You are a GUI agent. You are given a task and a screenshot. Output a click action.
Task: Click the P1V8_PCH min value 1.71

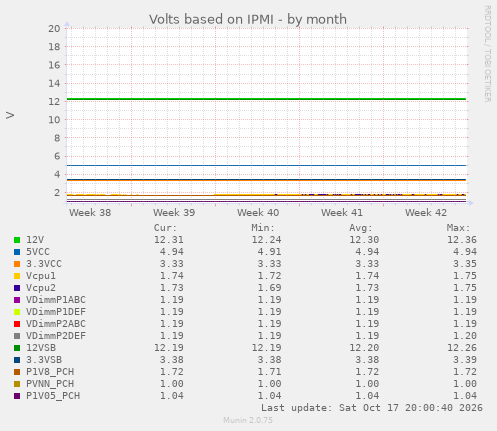point(269,372)
